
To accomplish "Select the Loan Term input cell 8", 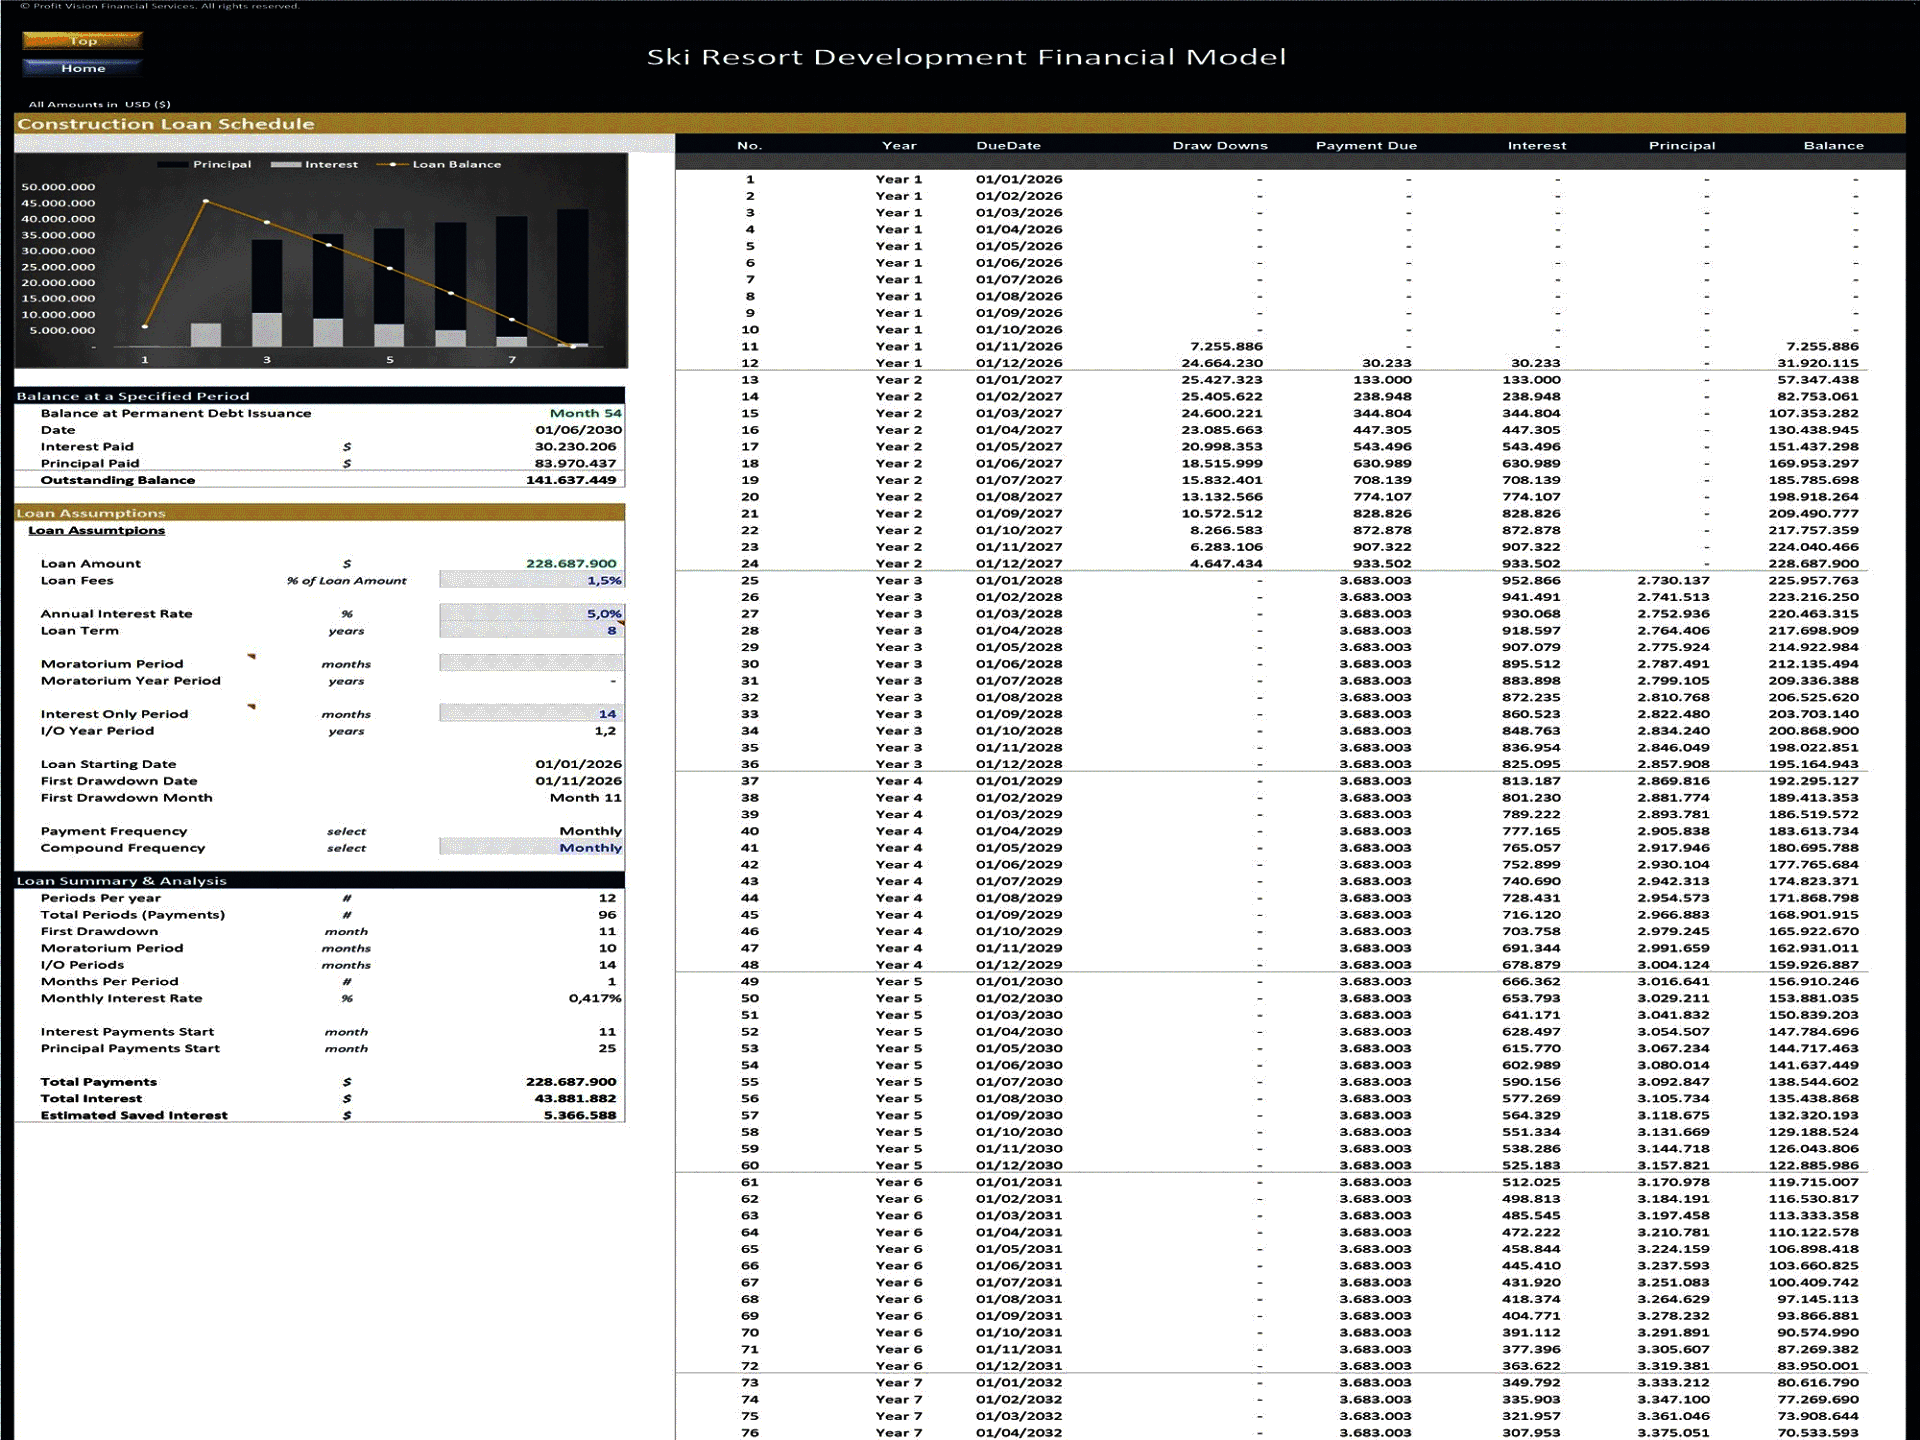I will coord(531,631).
